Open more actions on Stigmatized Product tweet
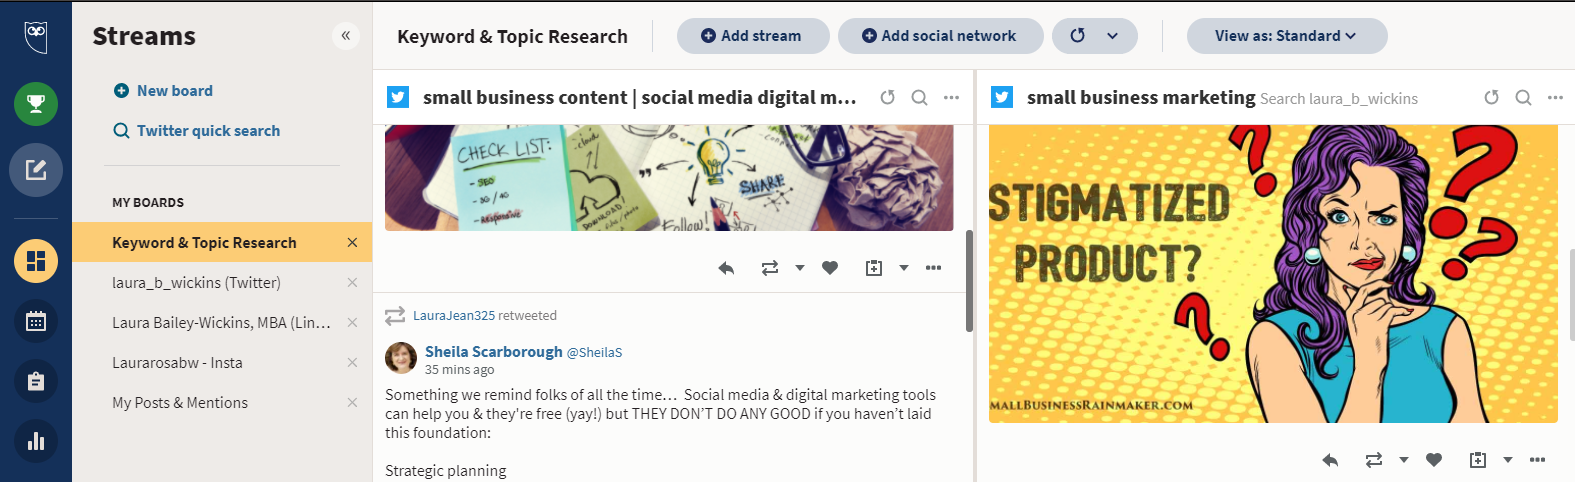The image size is (1575, 482). point(1537,460)
